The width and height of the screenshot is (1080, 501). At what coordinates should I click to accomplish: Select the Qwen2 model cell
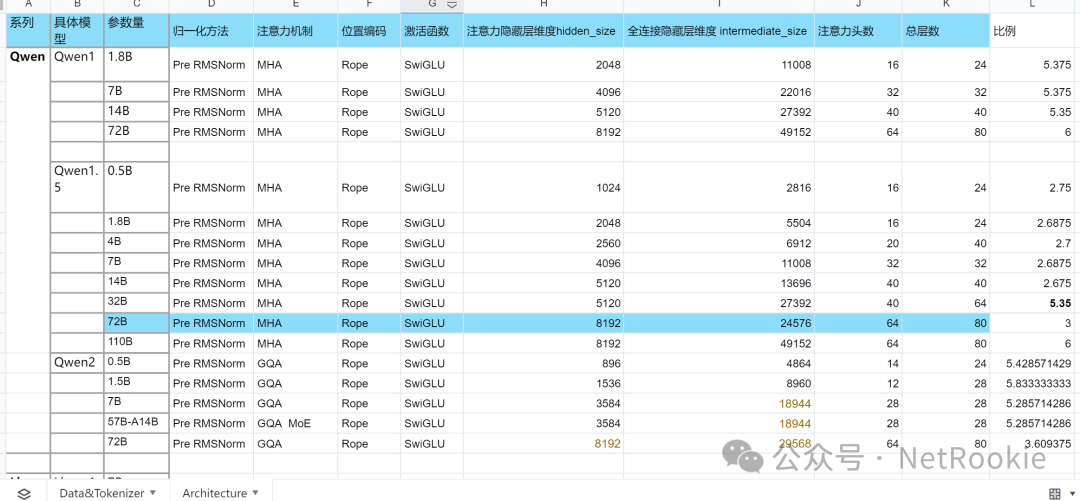[x=77, y=362]
